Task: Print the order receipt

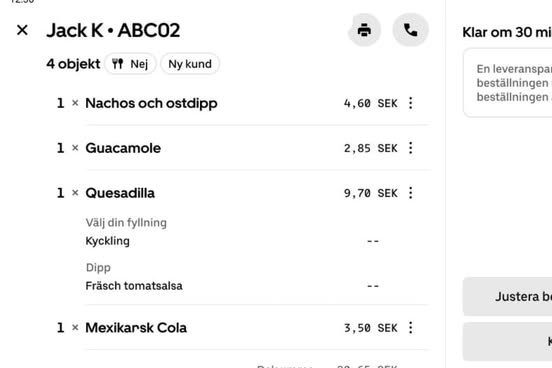Action: tap(364, 30)
